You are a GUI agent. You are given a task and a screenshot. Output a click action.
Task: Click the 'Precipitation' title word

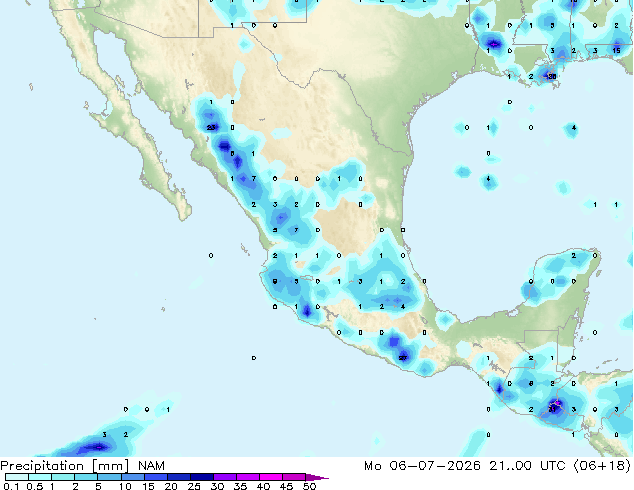42,466
